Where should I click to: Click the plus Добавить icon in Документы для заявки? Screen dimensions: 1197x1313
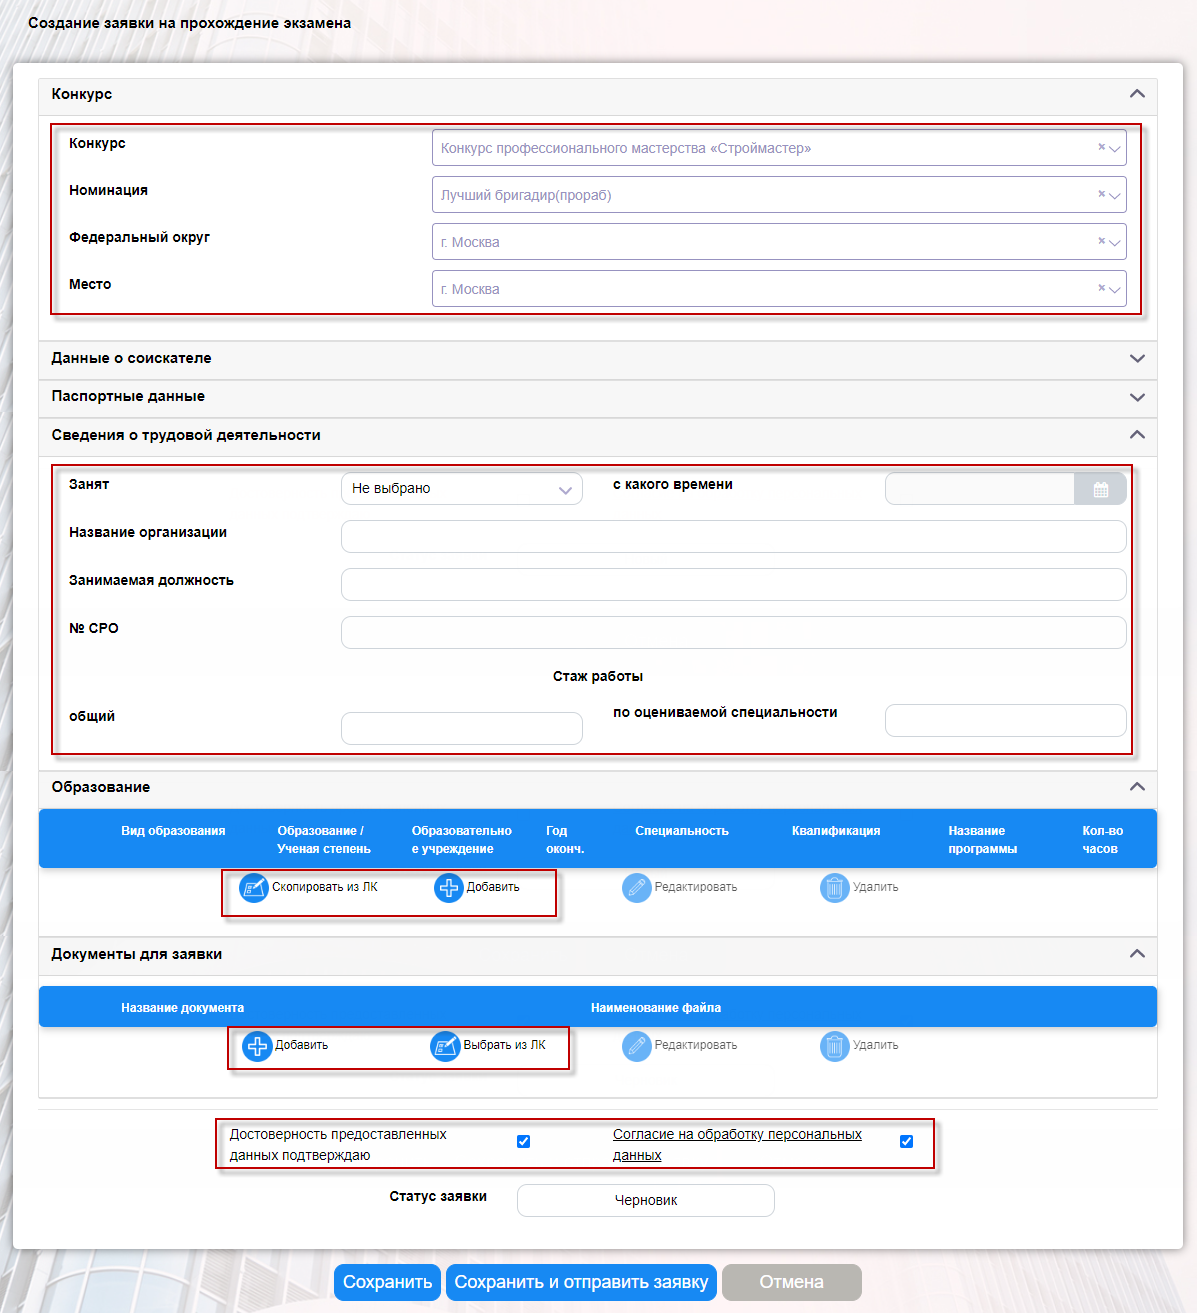(x=257, y=1046)
